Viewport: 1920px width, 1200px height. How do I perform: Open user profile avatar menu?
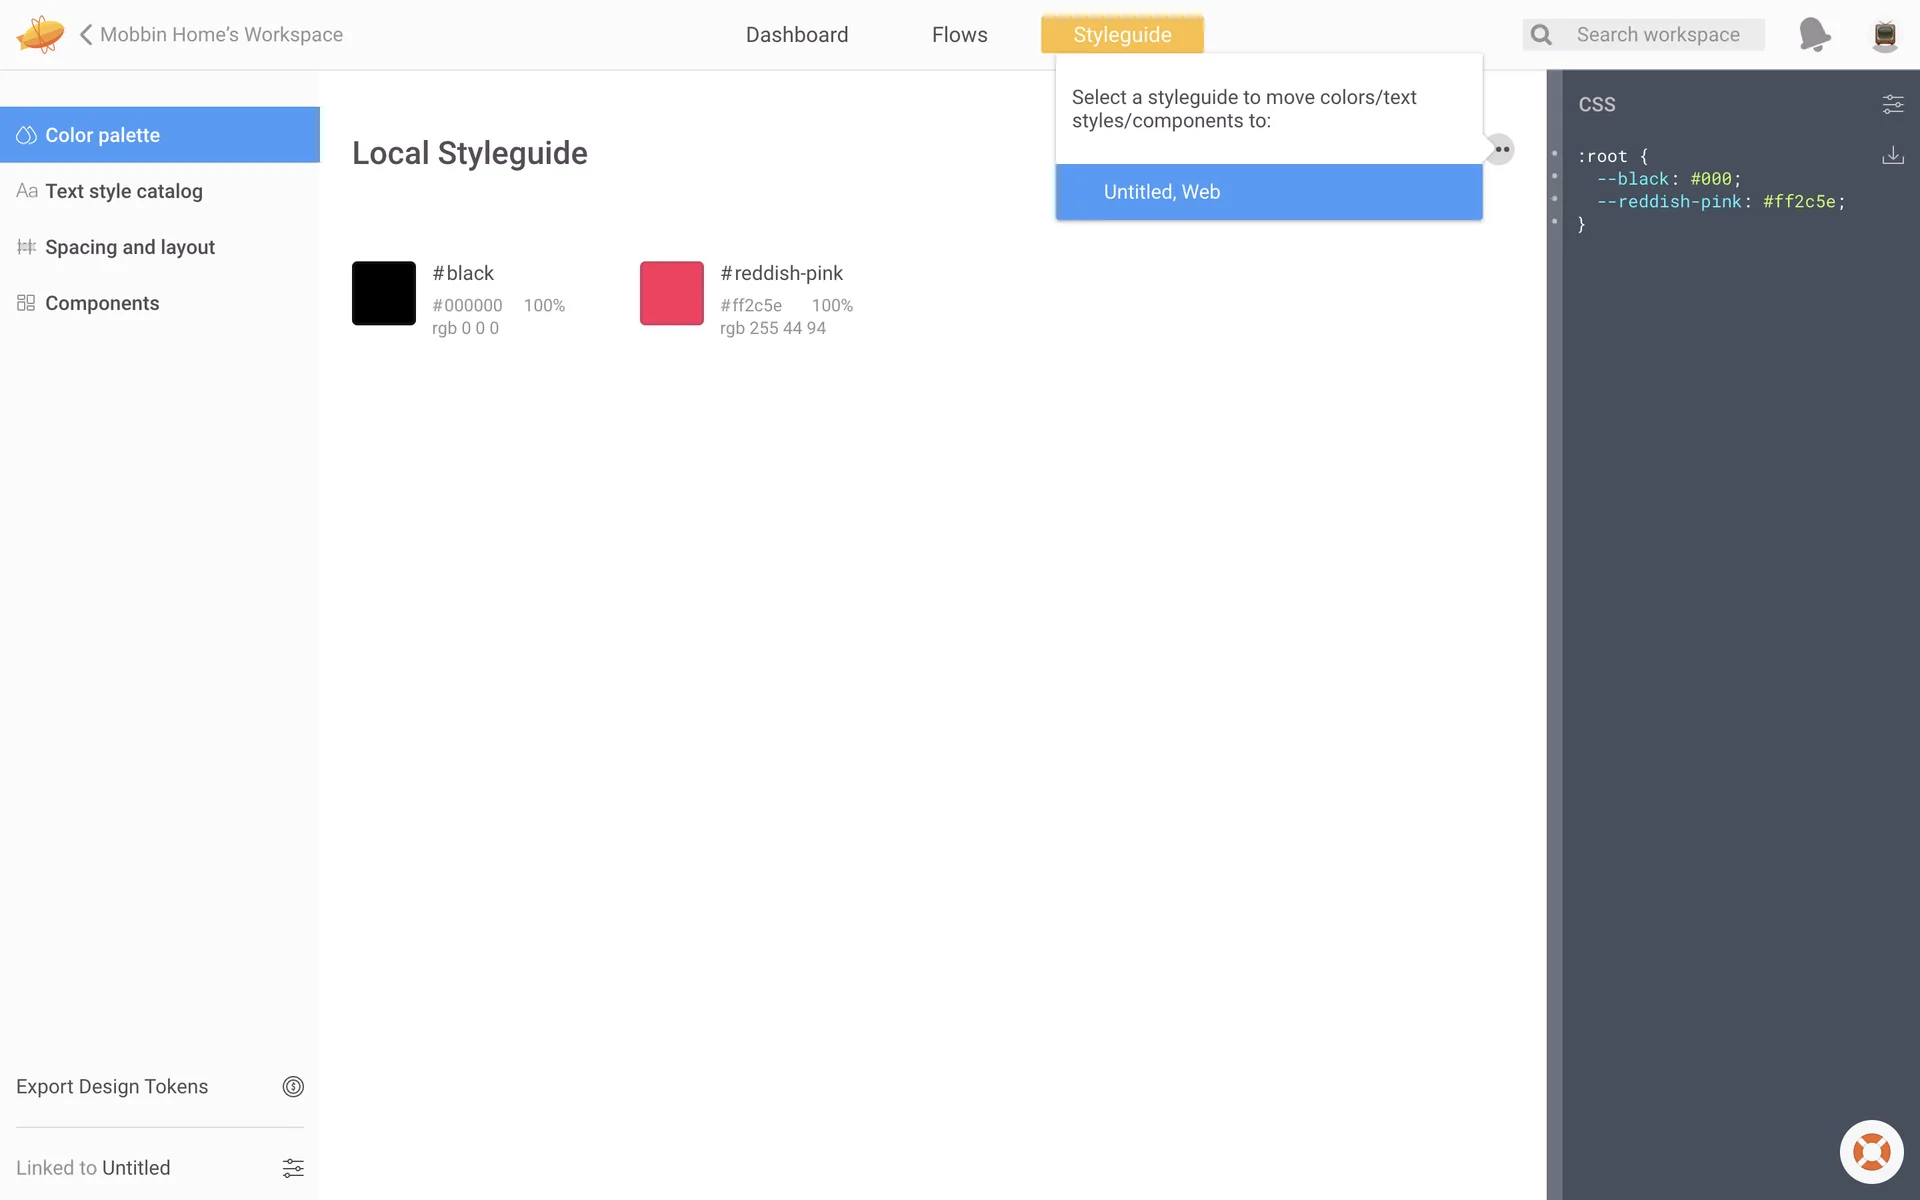[x=1884, y=35]
